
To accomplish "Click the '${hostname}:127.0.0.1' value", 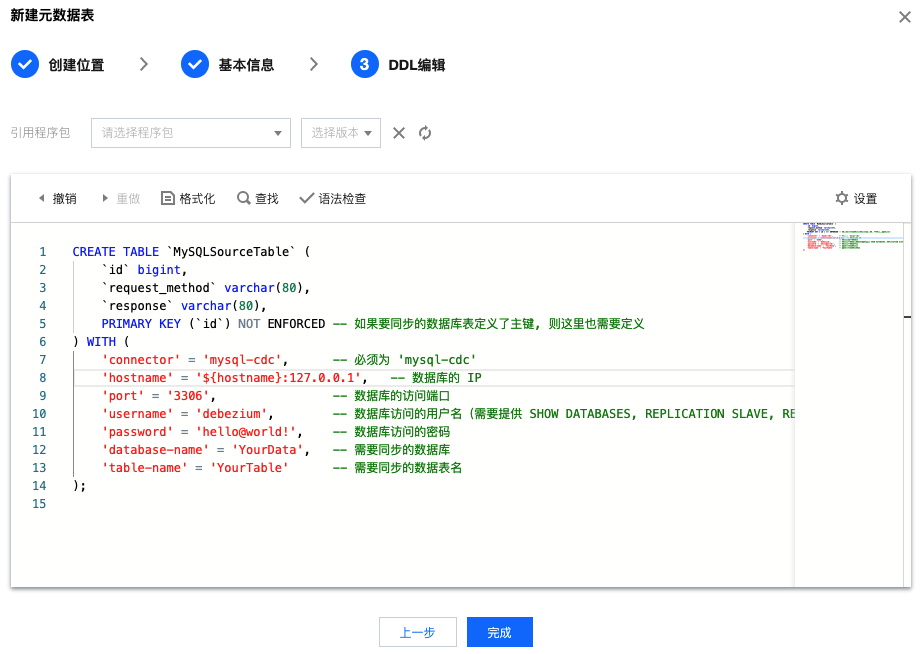I will click(278, 378).
